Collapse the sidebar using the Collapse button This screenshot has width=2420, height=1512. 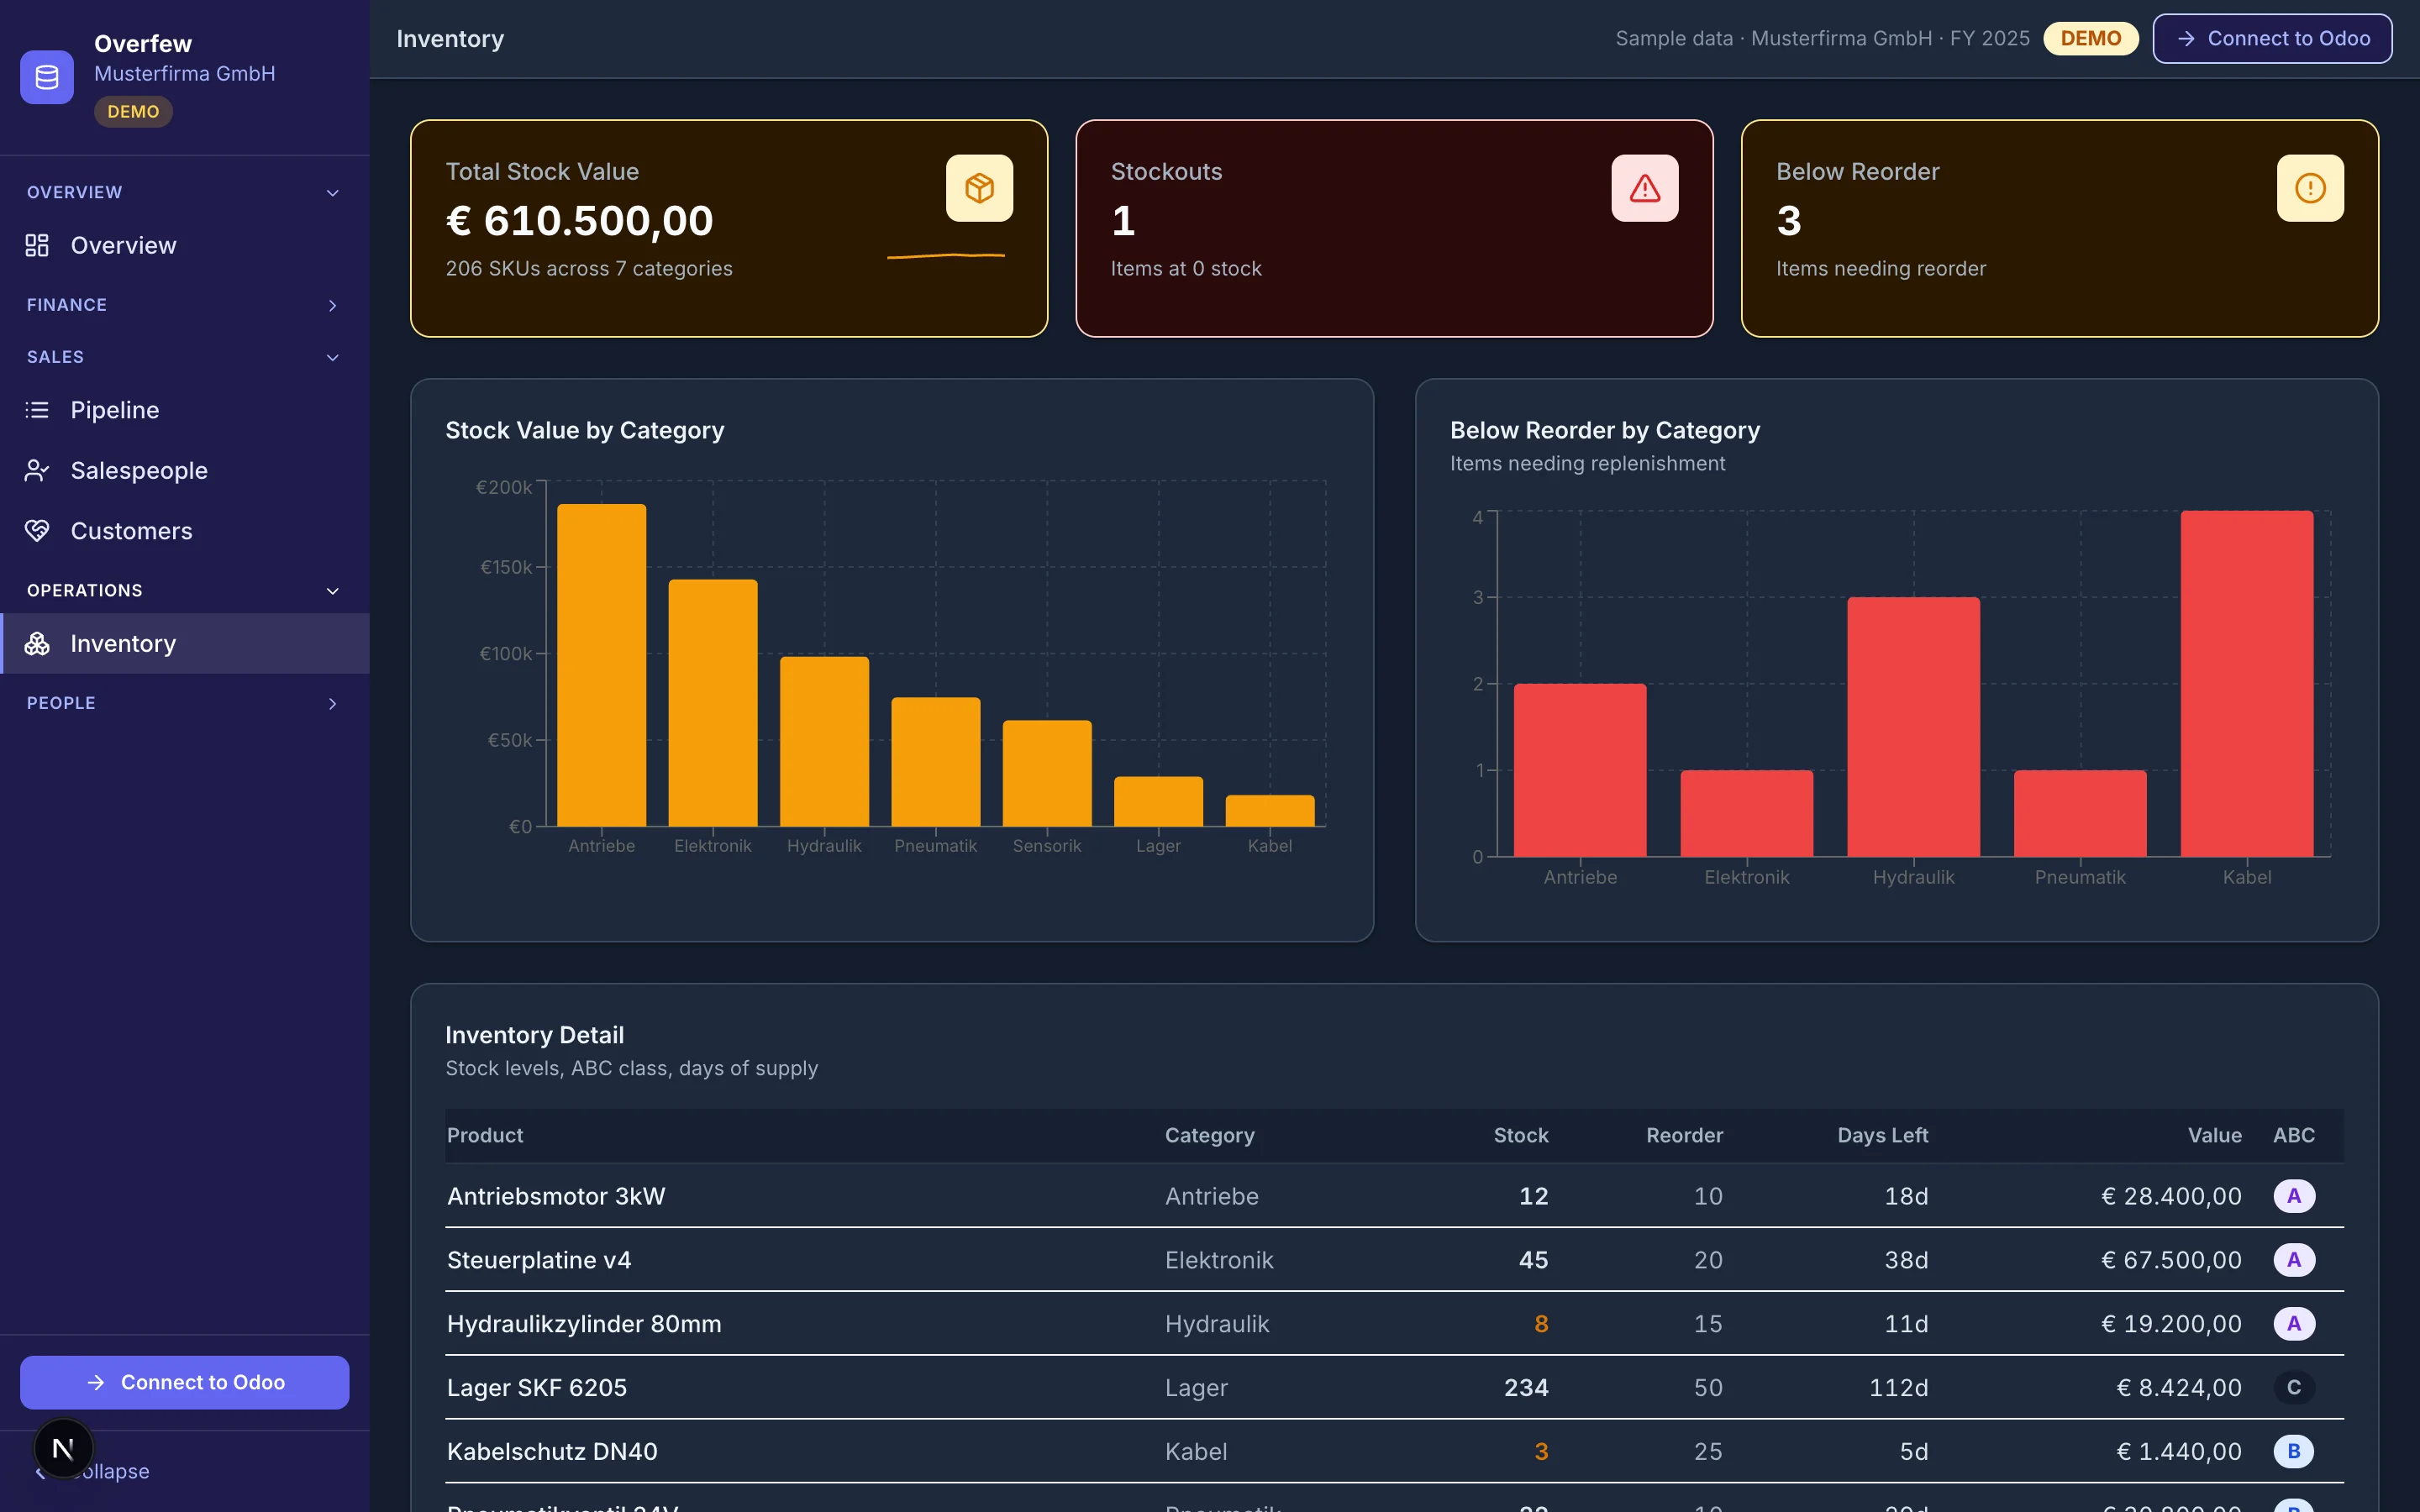tap(110, 1471)
